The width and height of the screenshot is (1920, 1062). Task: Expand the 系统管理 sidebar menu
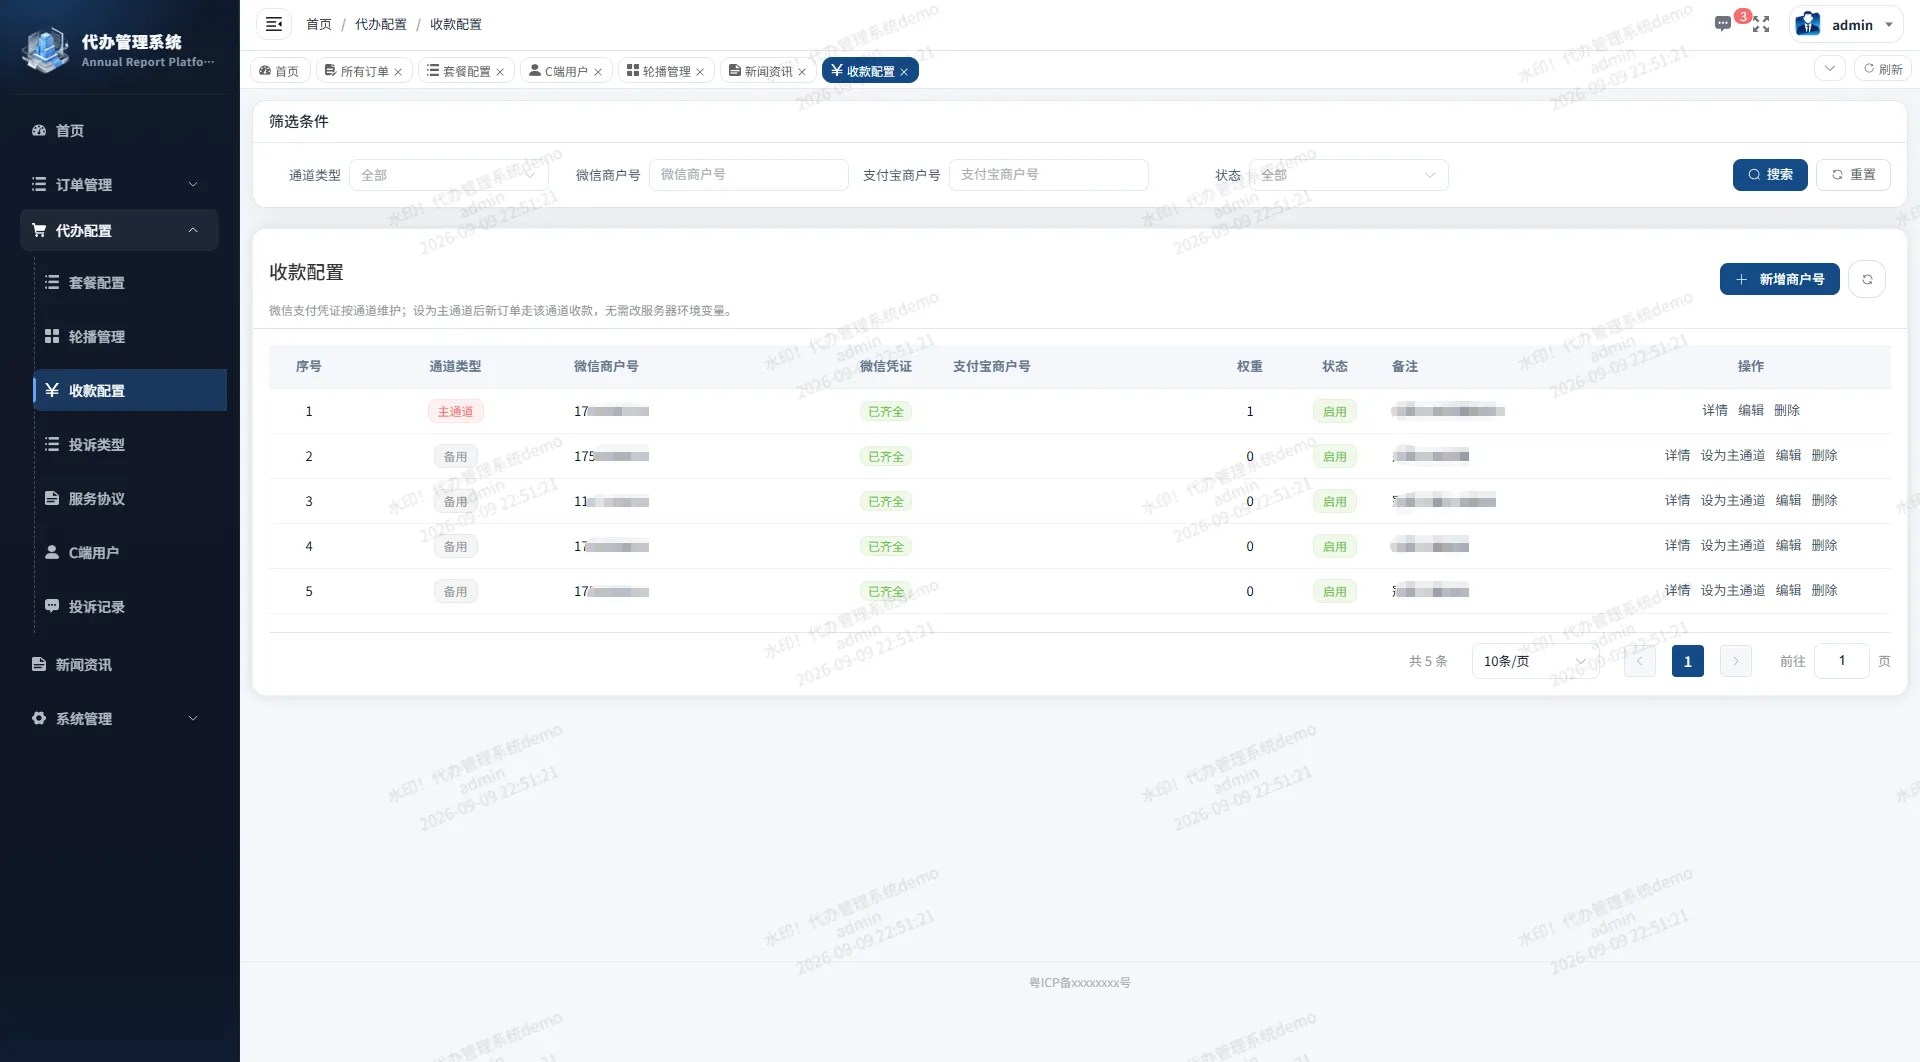click(120, 718)
